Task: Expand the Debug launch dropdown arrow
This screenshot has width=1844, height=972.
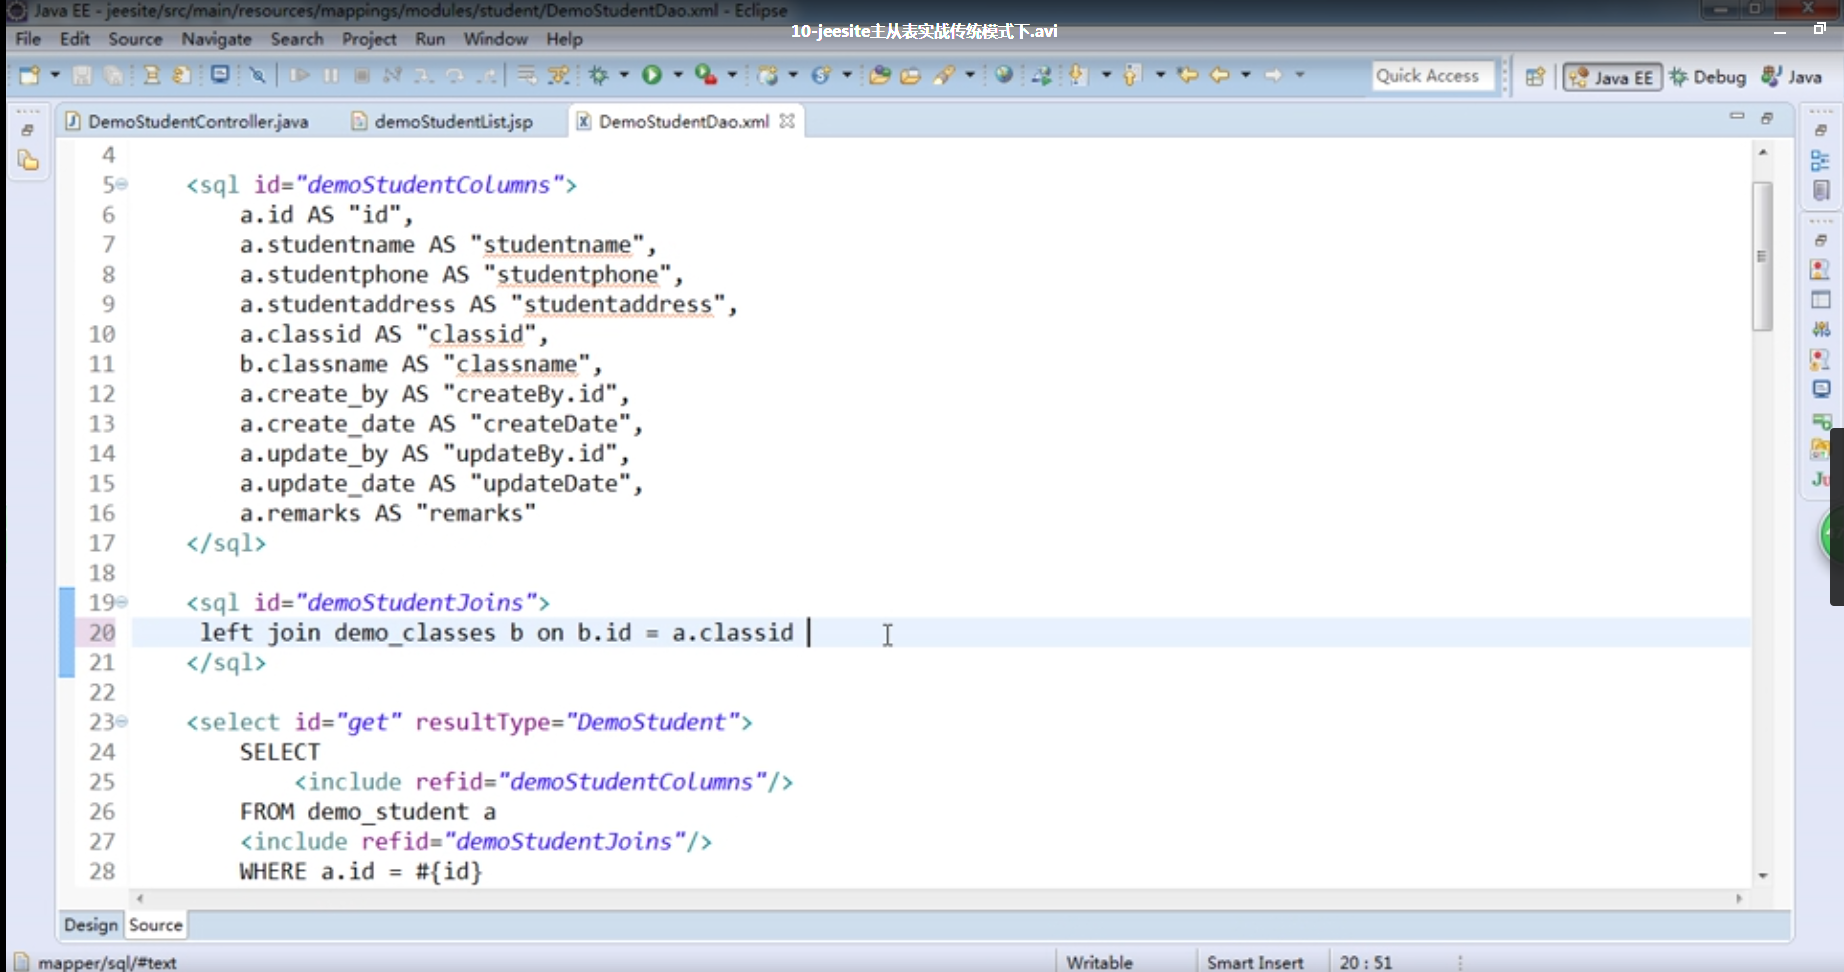Action: 624,75
